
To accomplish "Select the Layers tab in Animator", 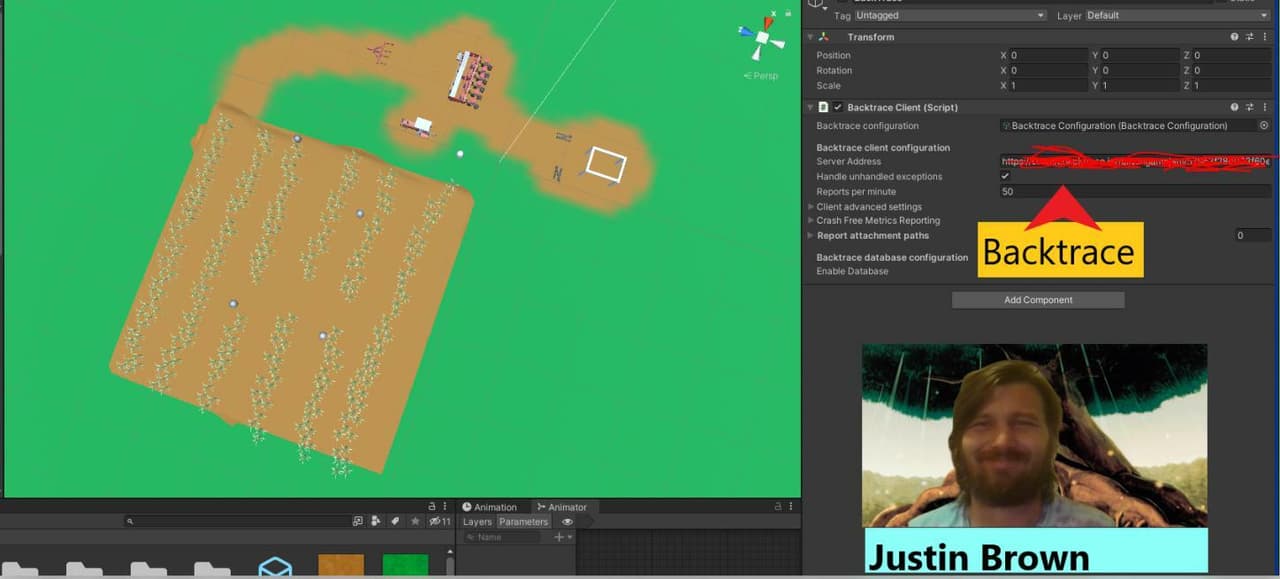I will [477, 522].
